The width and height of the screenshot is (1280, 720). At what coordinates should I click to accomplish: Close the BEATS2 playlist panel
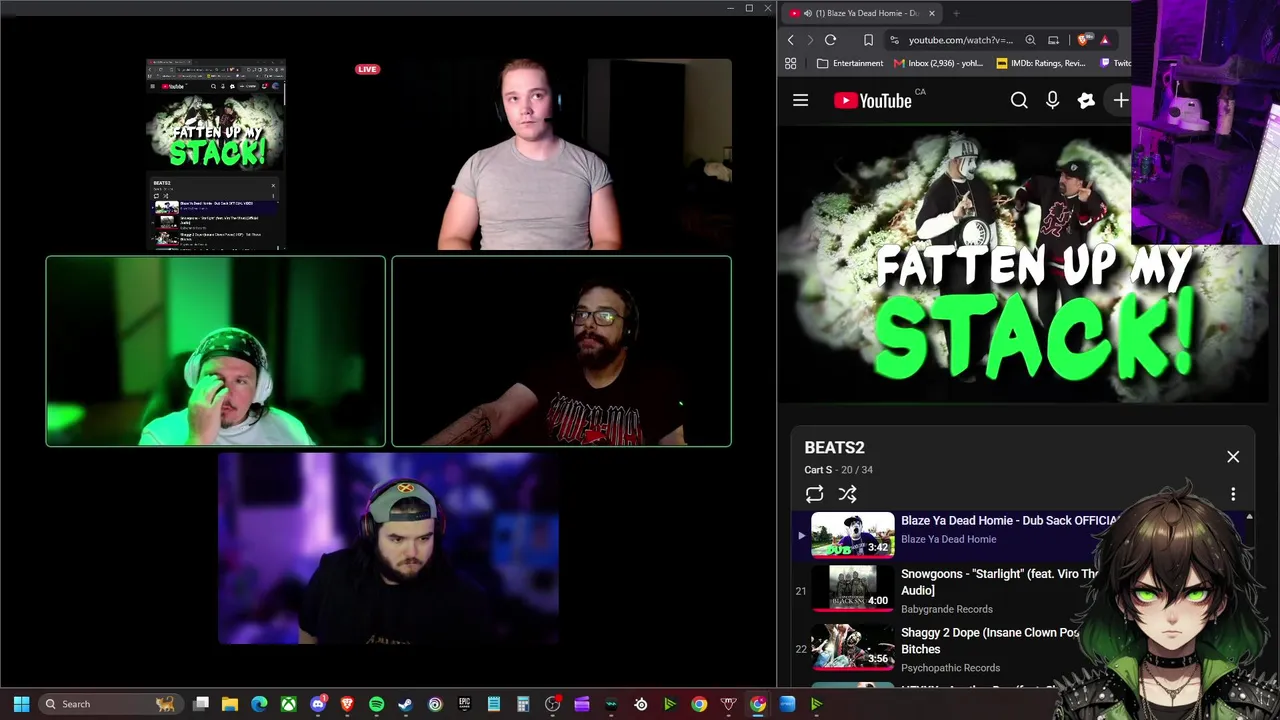[x=1233, y=457]
